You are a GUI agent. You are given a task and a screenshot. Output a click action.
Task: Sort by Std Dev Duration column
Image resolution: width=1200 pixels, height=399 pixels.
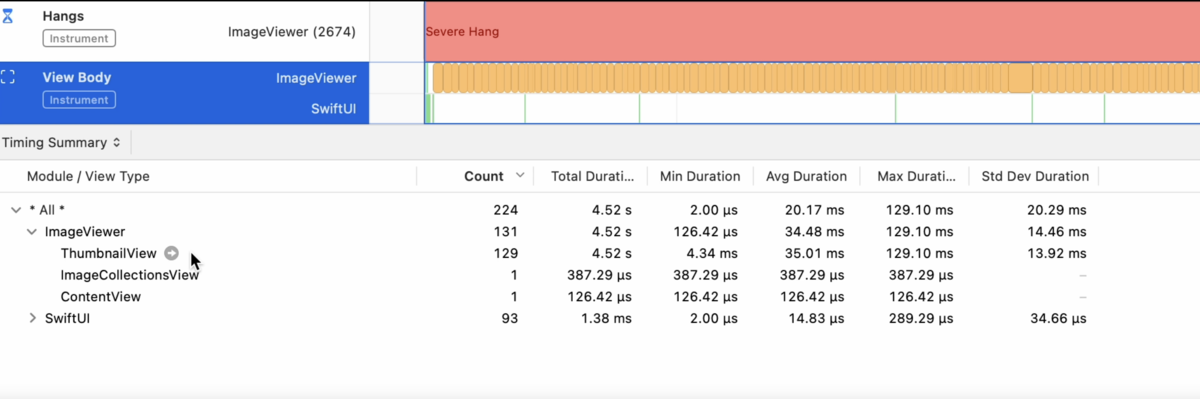pos(1035,176)
